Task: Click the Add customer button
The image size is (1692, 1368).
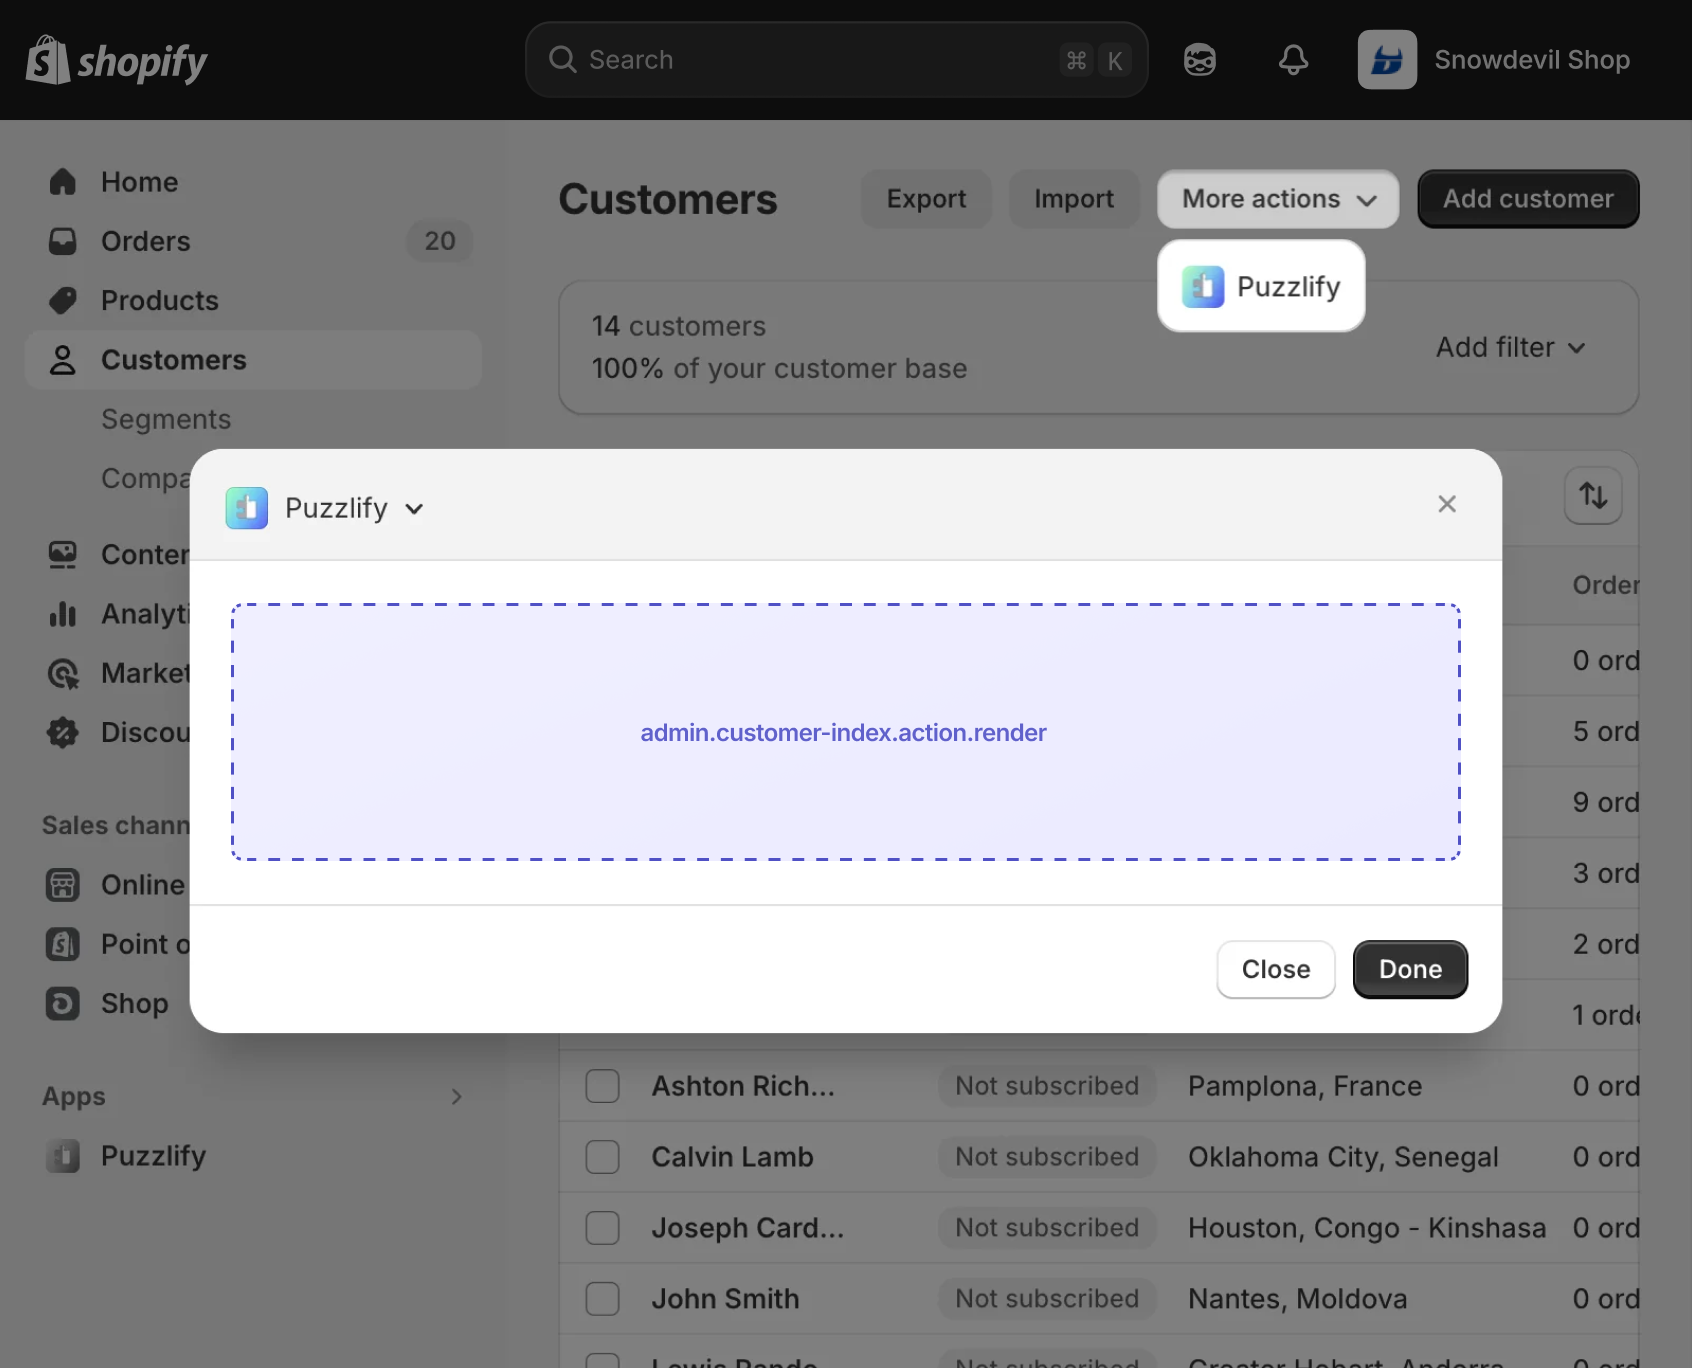Action: [1528, 199]
